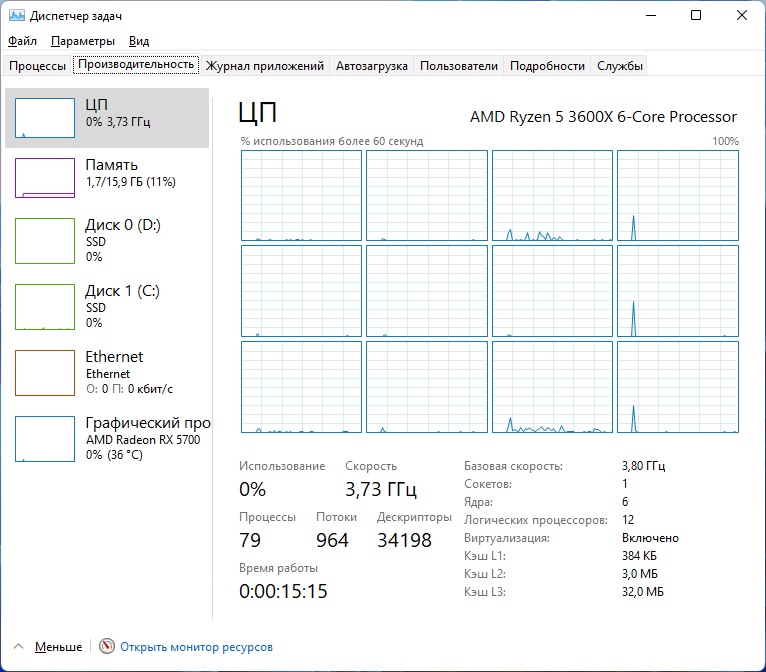Select the CPU mini graph thumbnail
The image size is (766, 672).
pos(45,118)
